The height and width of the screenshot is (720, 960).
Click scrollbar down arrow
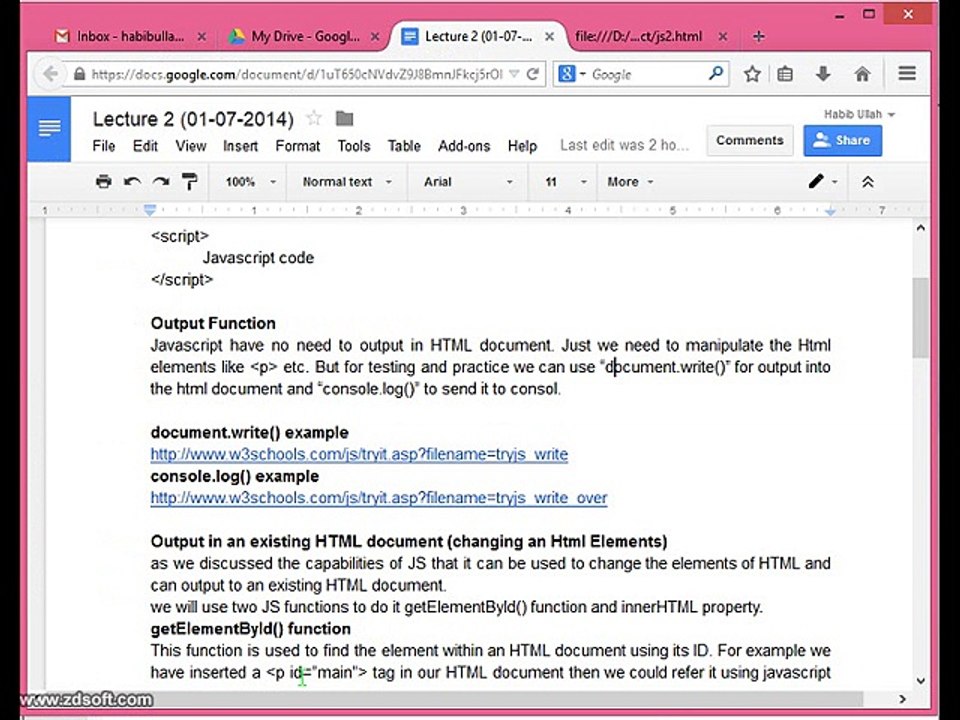click(x=920, y=680)
